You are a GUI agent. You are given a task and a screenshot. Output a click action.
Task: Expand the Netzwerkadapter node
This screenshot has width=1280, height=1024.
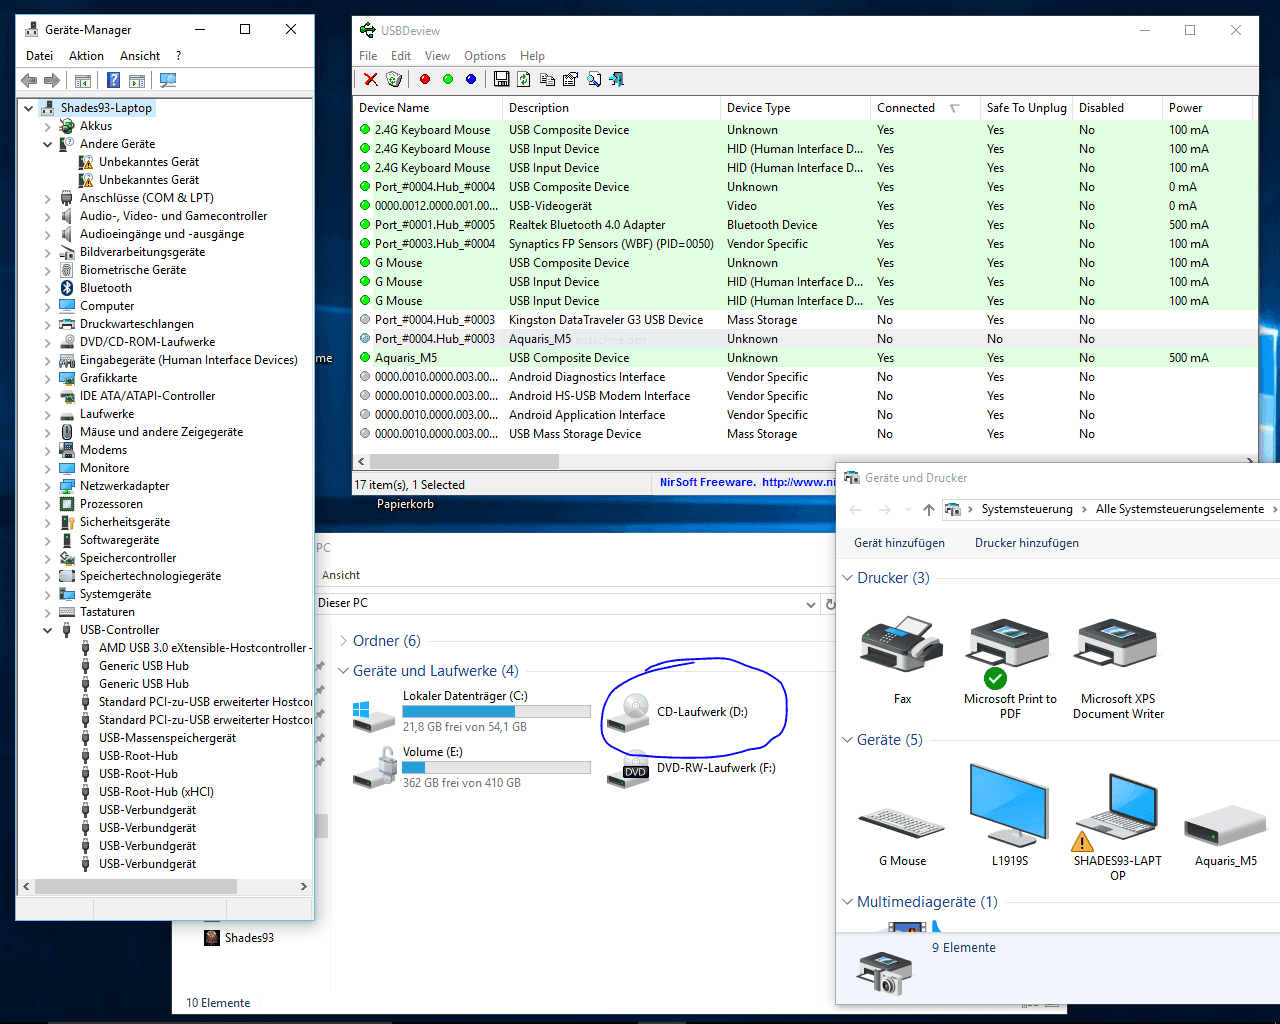click(47, 486)
